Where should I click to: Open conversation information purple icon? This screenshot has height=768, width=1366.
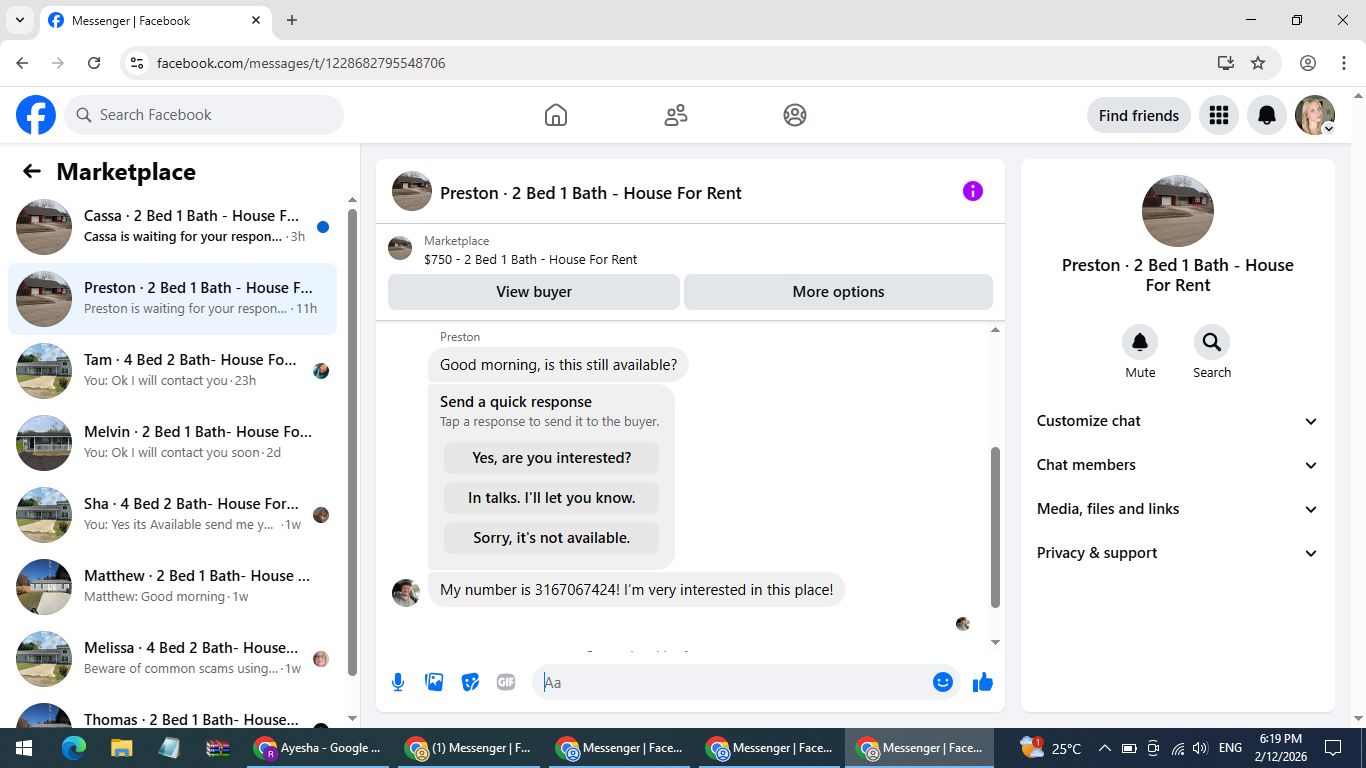coord(973,192)
